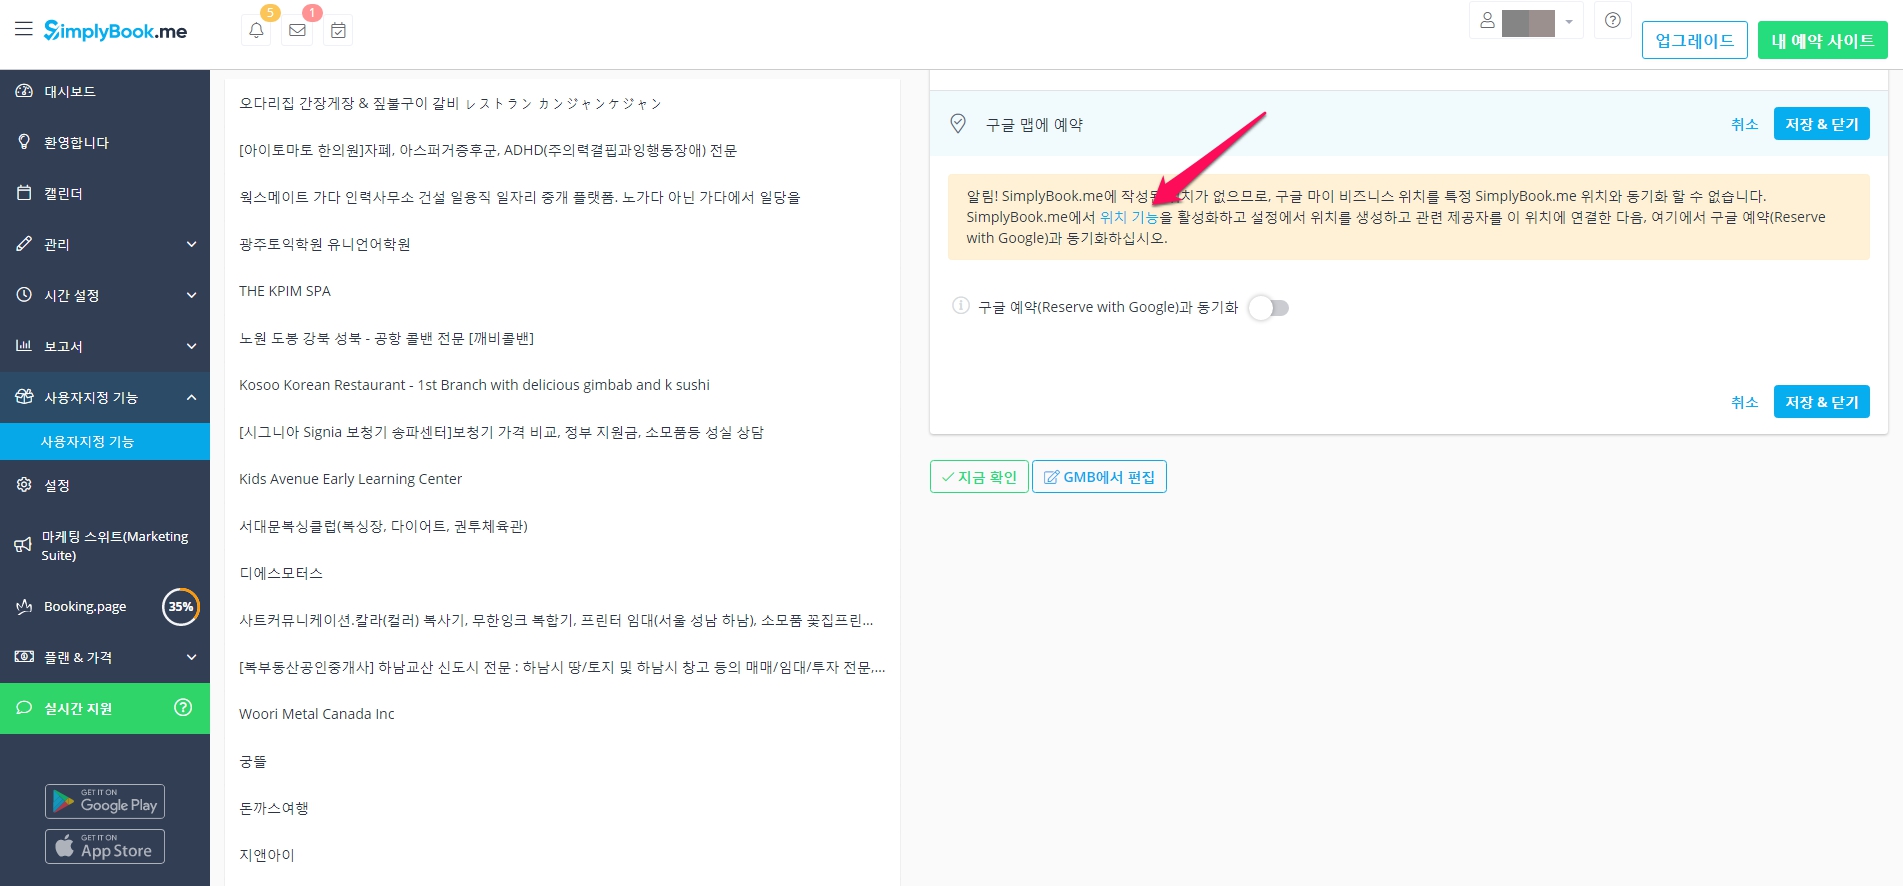Viewport: 1903px width, 886px height.
Task: Open the messages envelope icon
Action: pyautogui.click(x=297, y=30)
